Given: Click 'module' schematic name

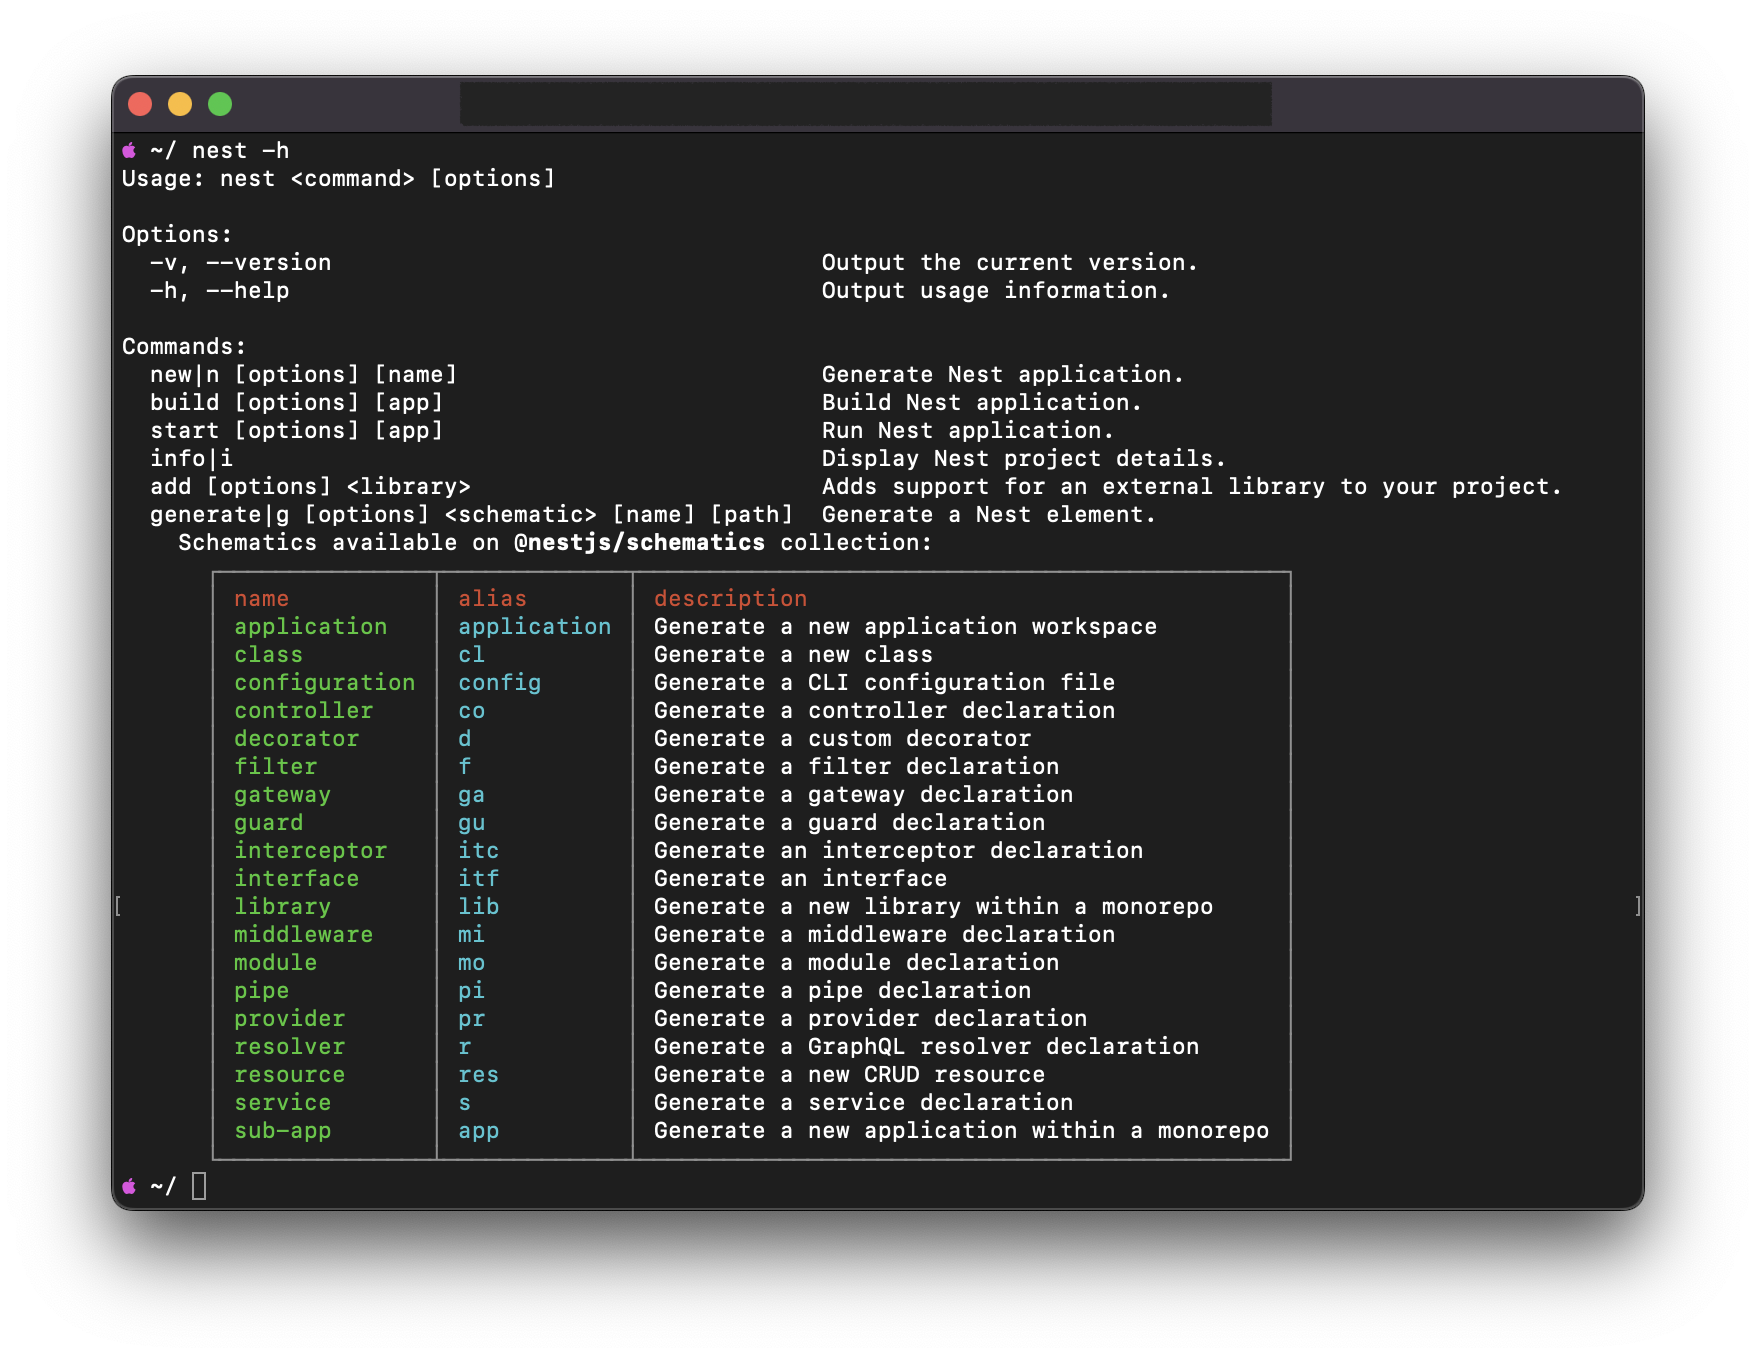Looking at the screenshot, I should [x=276, y=963].
